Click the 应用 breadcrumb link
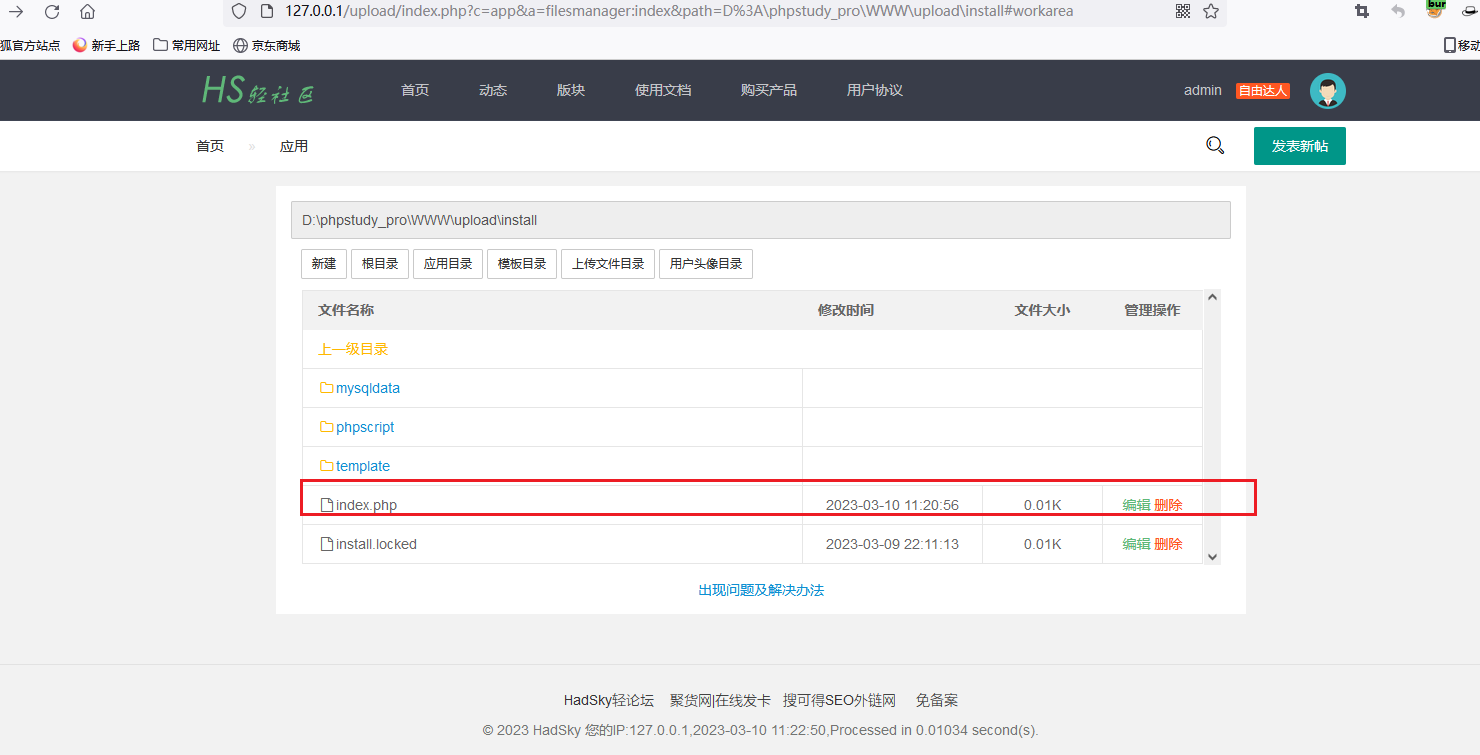 tap(294, 146)
